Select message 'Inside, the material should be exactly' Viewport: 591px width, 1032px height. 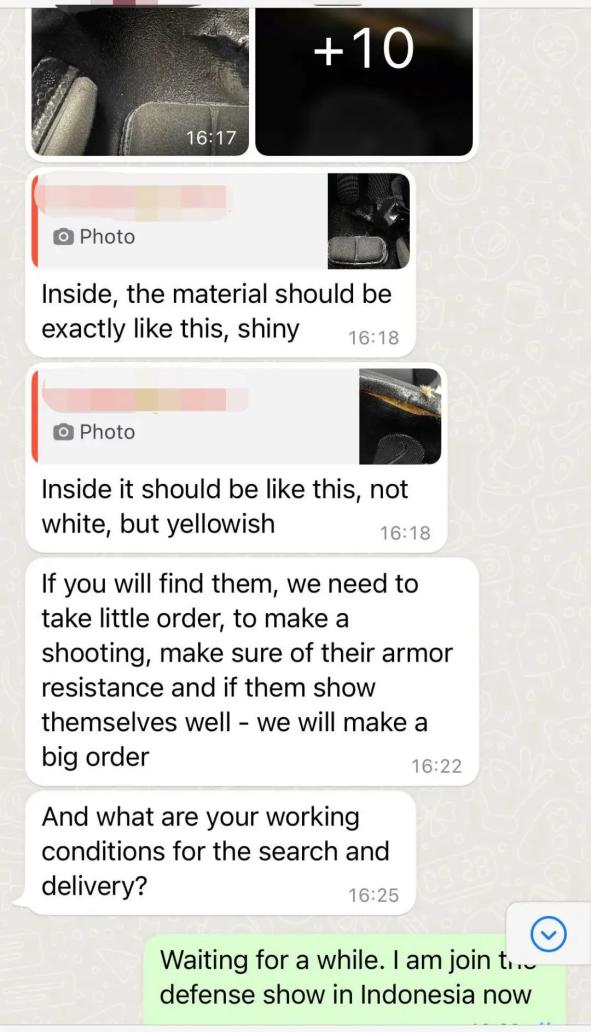click(x=217, y=311)
